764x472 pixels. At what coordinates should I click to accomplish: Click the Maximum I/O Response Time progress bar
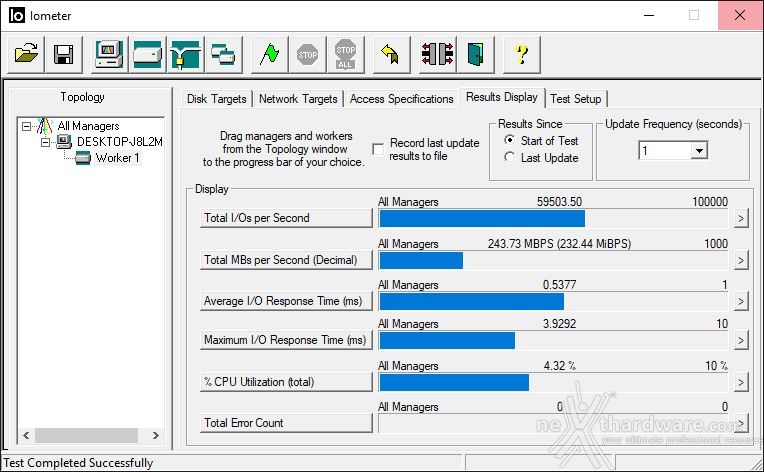(x=554, y=340)
